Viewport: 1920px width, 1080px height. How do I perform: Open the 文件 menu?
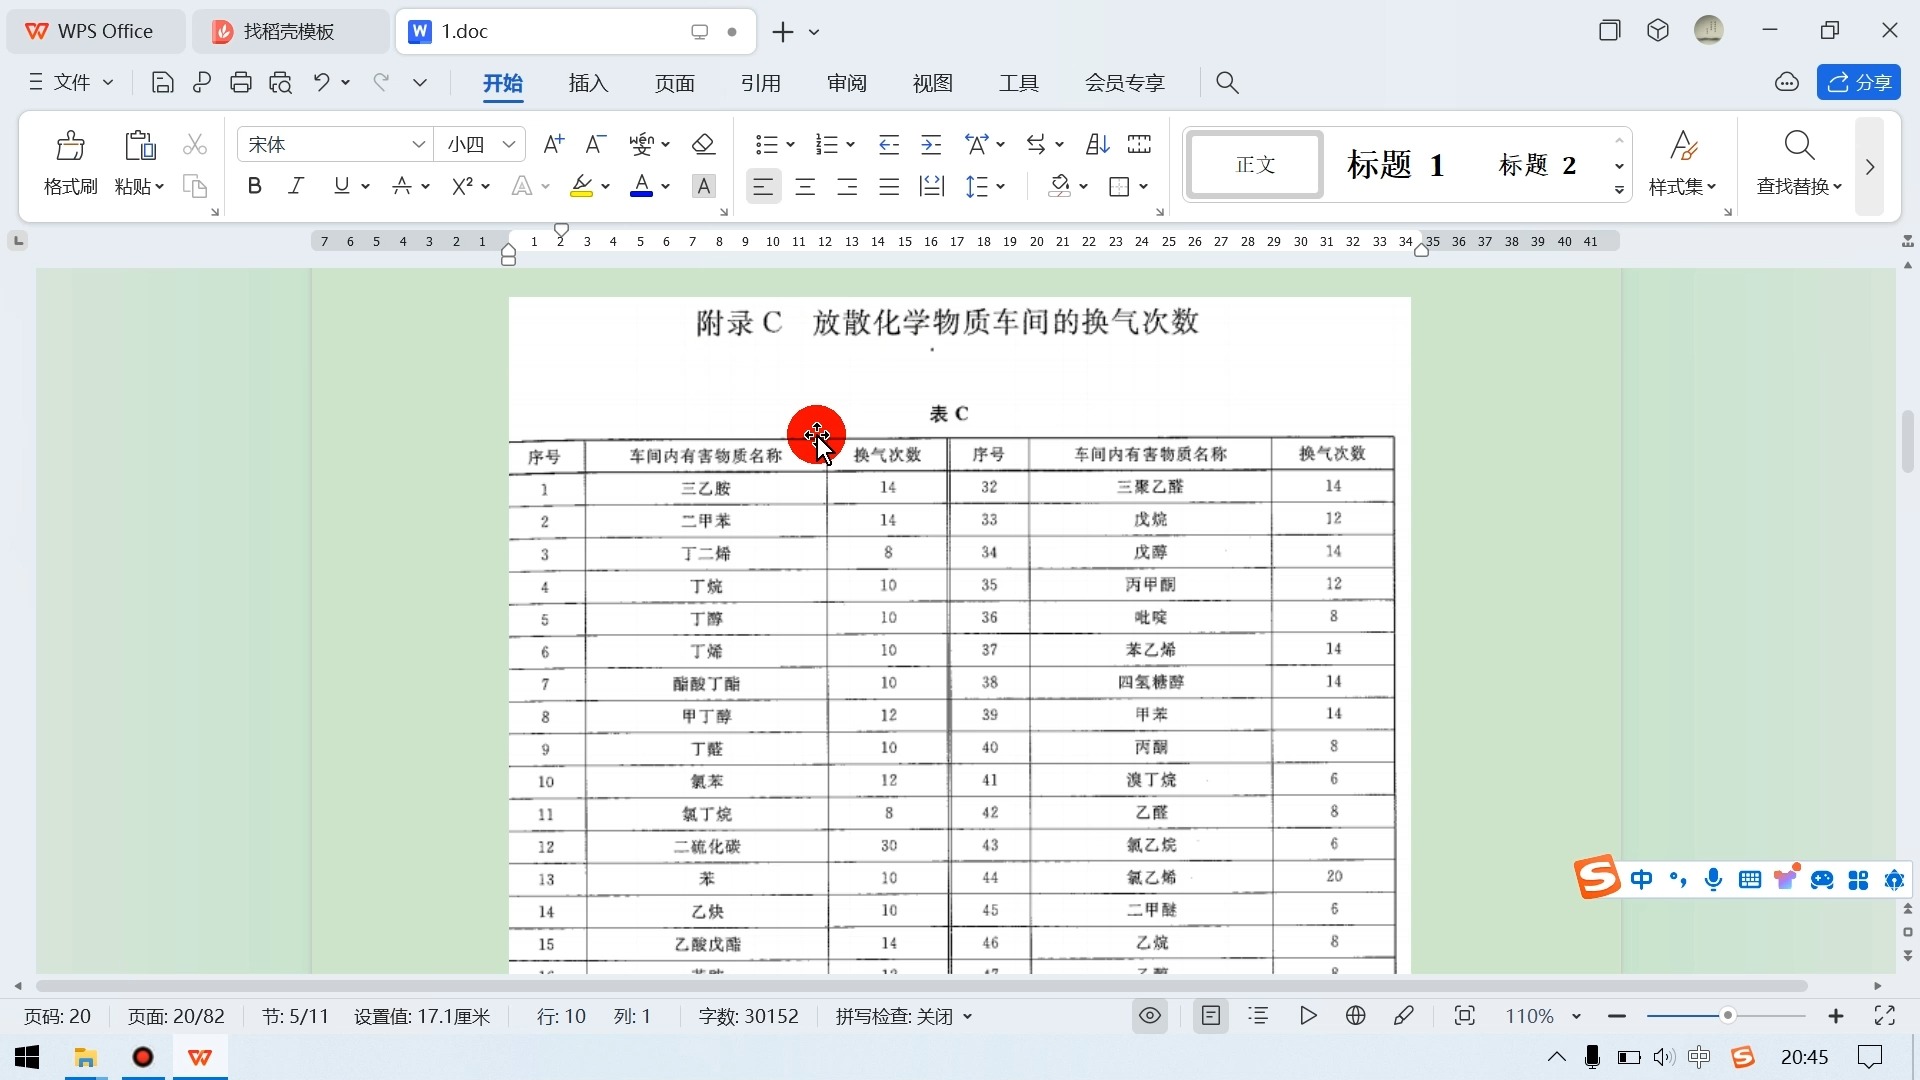coord(71,83)
